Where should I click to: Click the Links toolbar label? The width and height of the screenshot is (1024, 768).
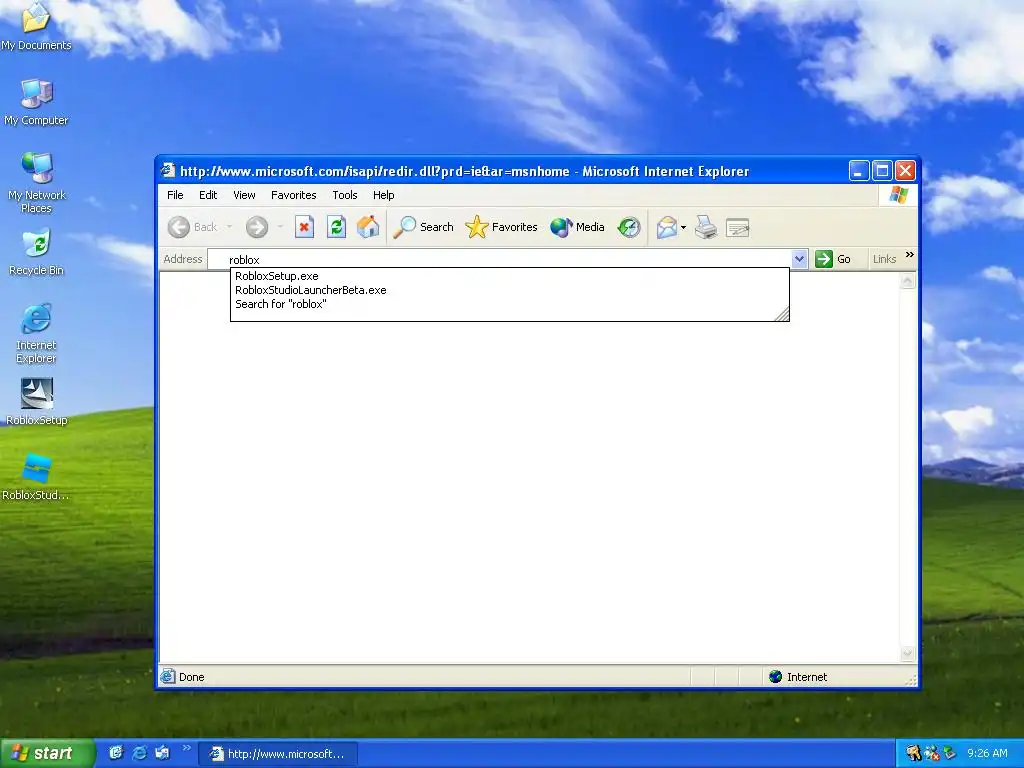[x=884, y=259]
